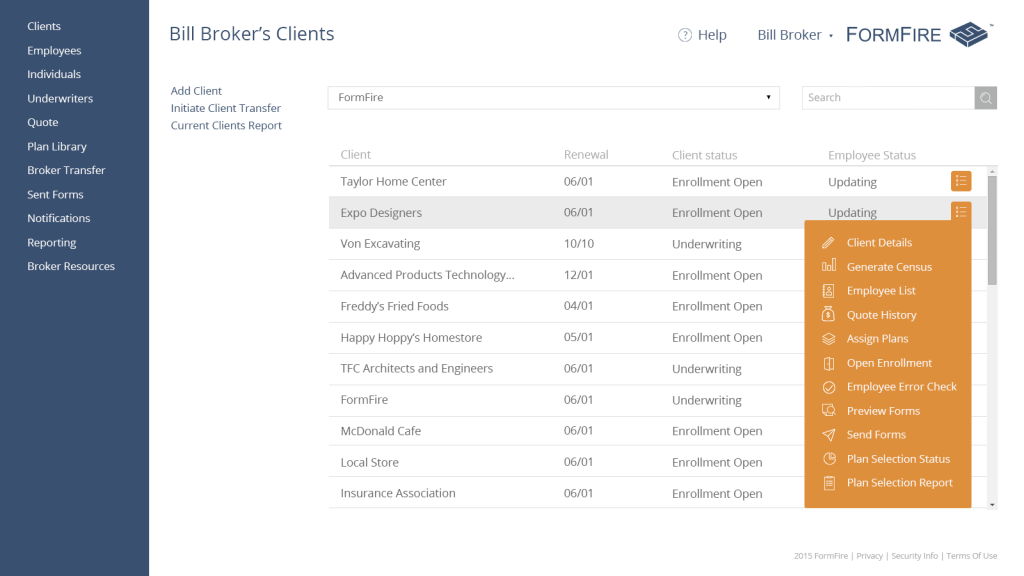This screenshot has width=1024, height=576.
Task: Click the scrollbar up arrow
Action: (992, 172)
